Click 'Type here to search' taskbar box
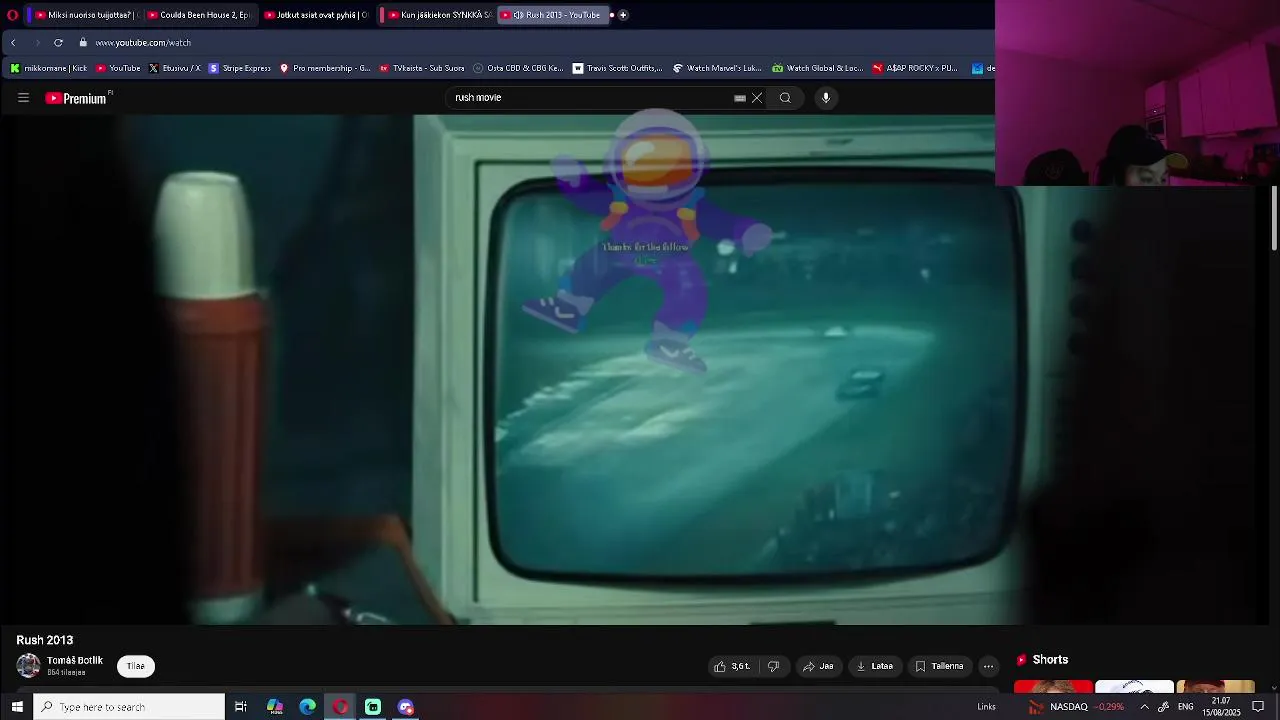The height and width of the screenshot is (720, 1280). tap(129, 707)
